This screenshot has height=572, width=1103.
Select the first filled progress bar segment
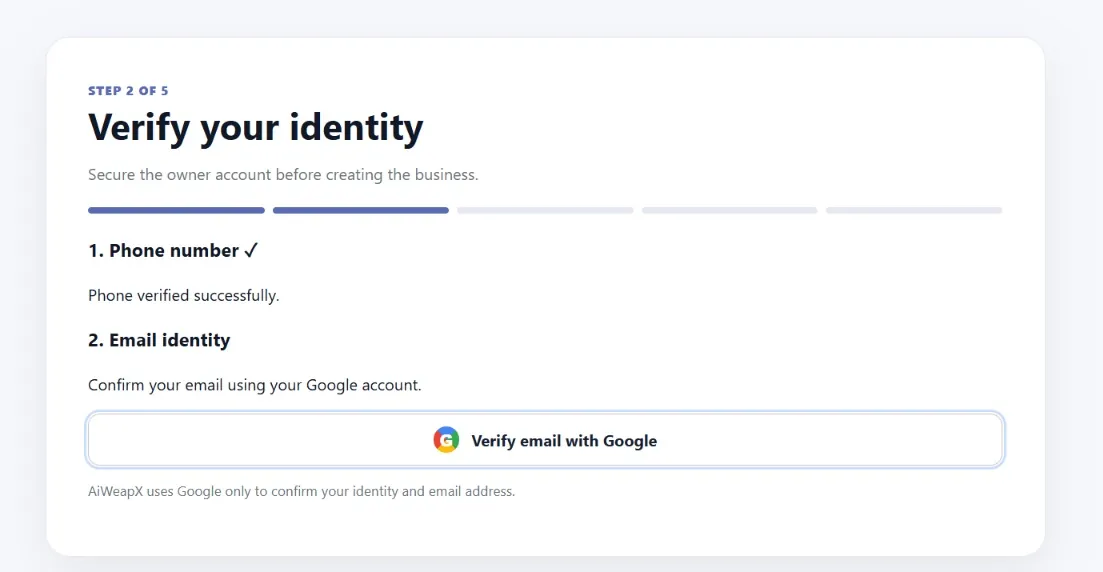(x=176, y=210)
